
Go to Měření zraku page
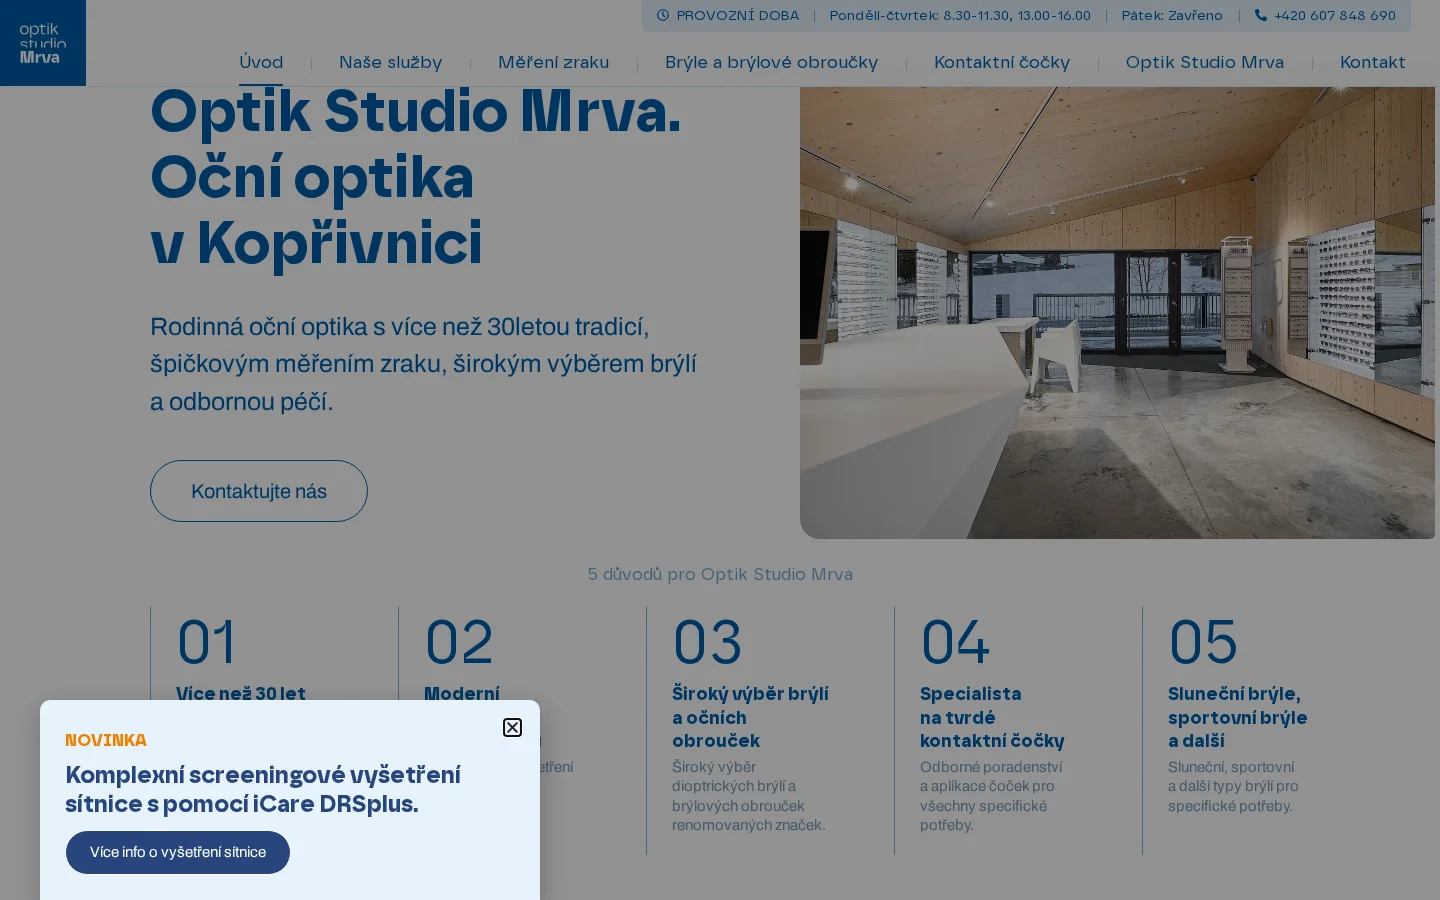[x=553, y=62]
